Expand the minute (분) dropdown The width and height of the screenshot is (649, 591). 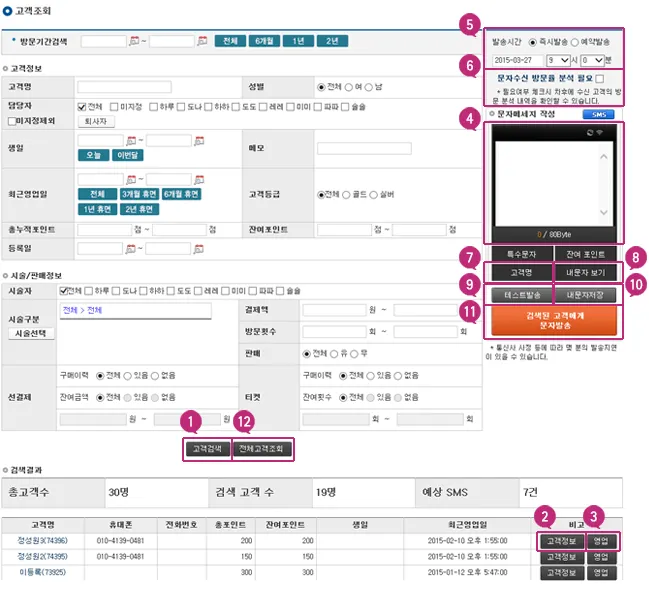[x=592, y=60]
